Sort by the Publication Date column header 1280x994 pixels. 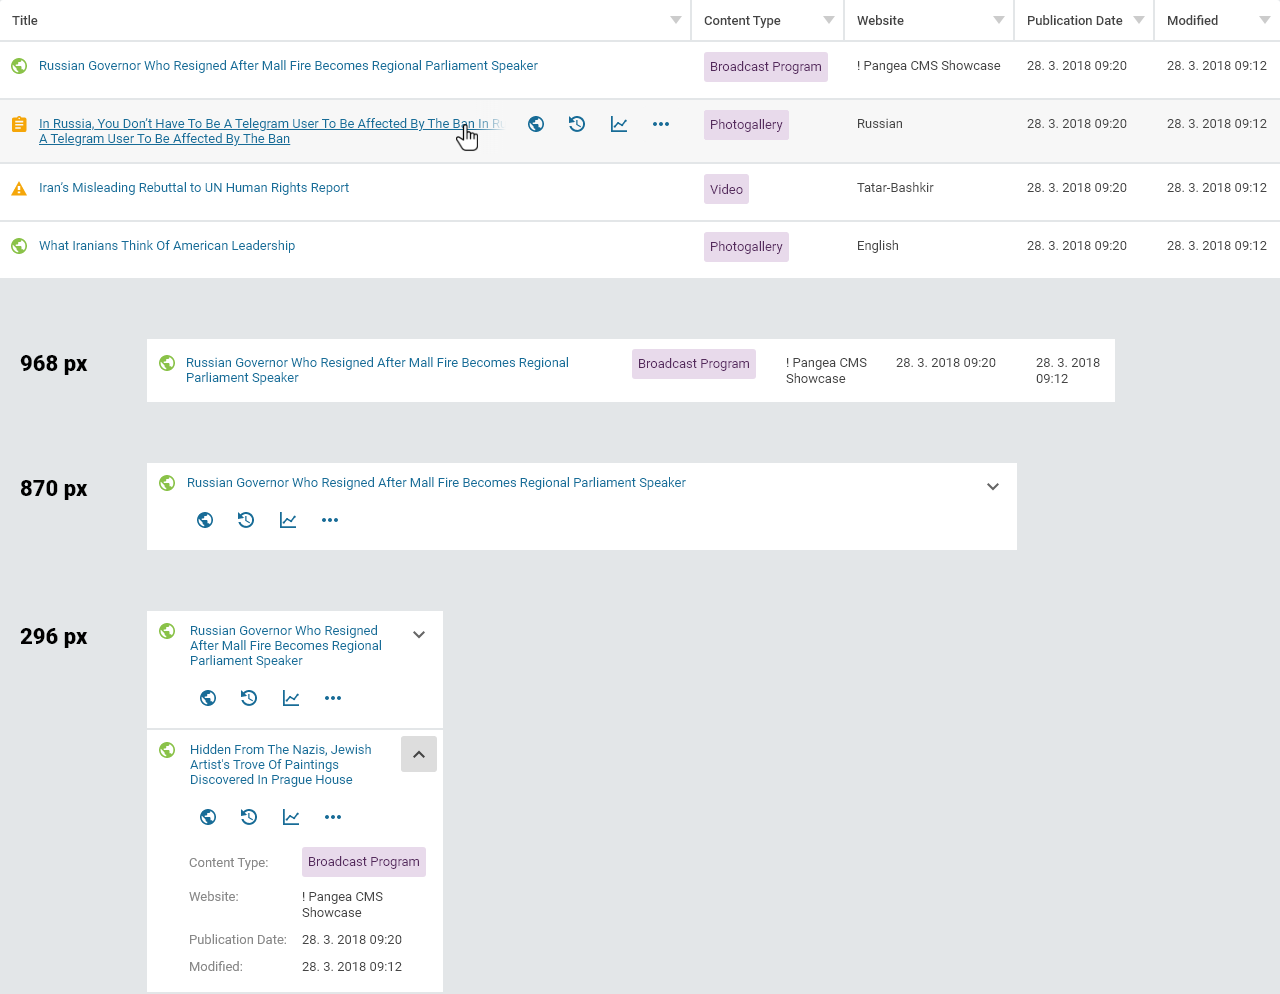(x=1074, y=20)
